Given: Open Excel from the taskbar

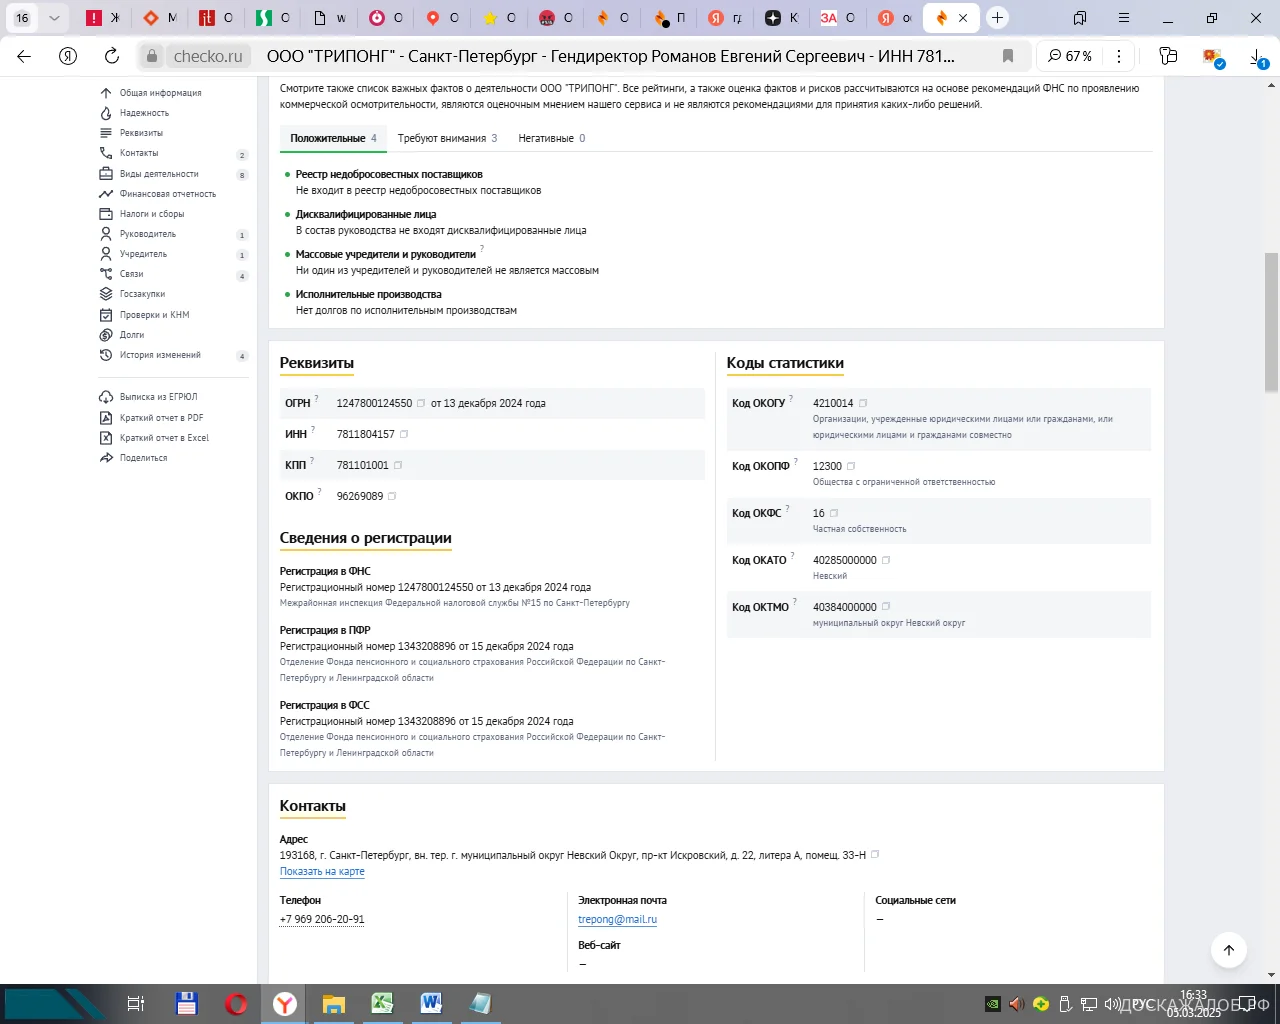Looking at the screenshot, I should pos(382,1004).
